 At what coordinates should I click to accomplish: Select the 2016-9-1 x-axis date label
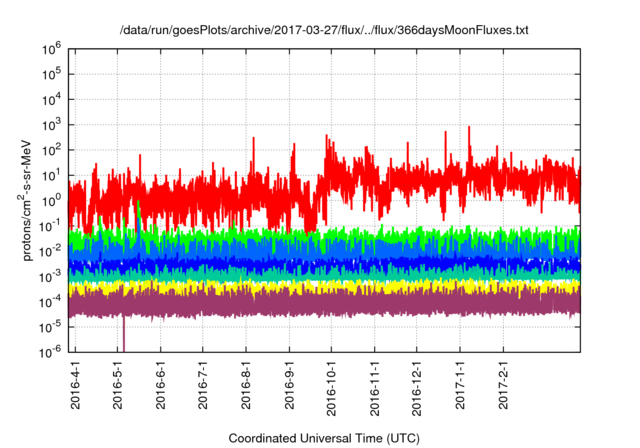tap(289, 383)
